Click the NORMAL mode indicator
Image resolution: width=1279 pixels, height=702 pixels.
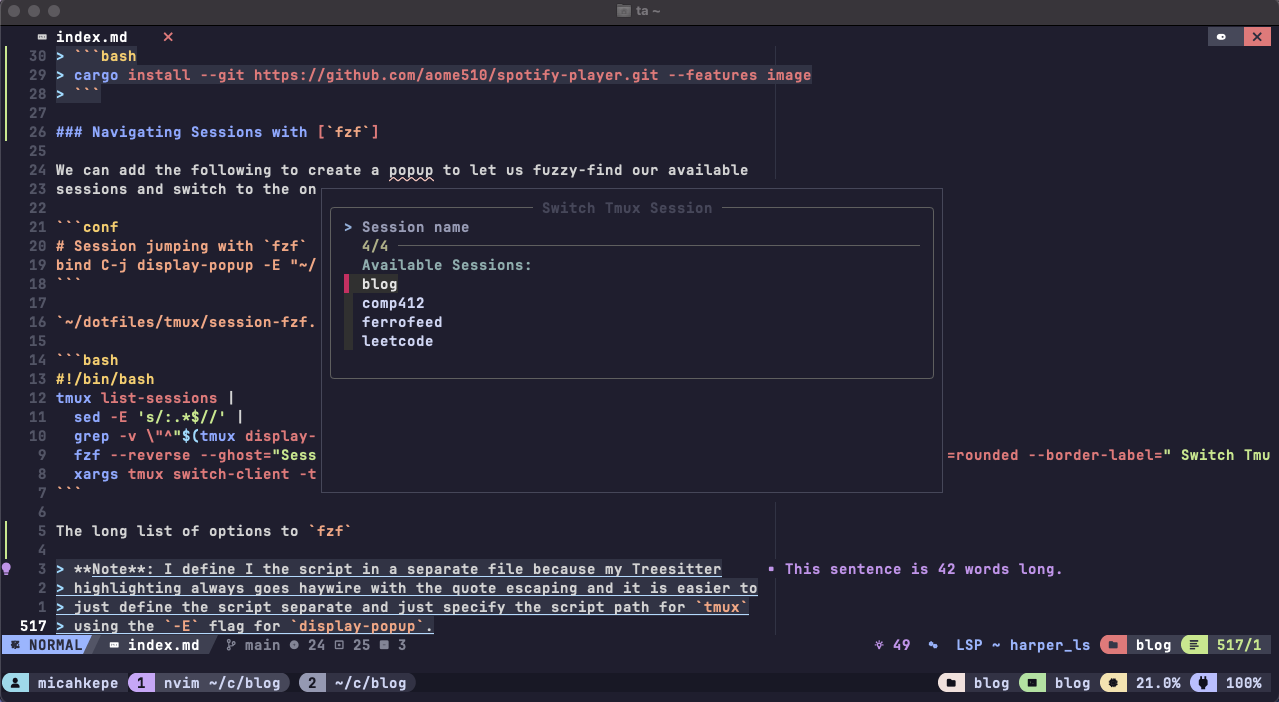pyautogui.click(x=46, y=645)
